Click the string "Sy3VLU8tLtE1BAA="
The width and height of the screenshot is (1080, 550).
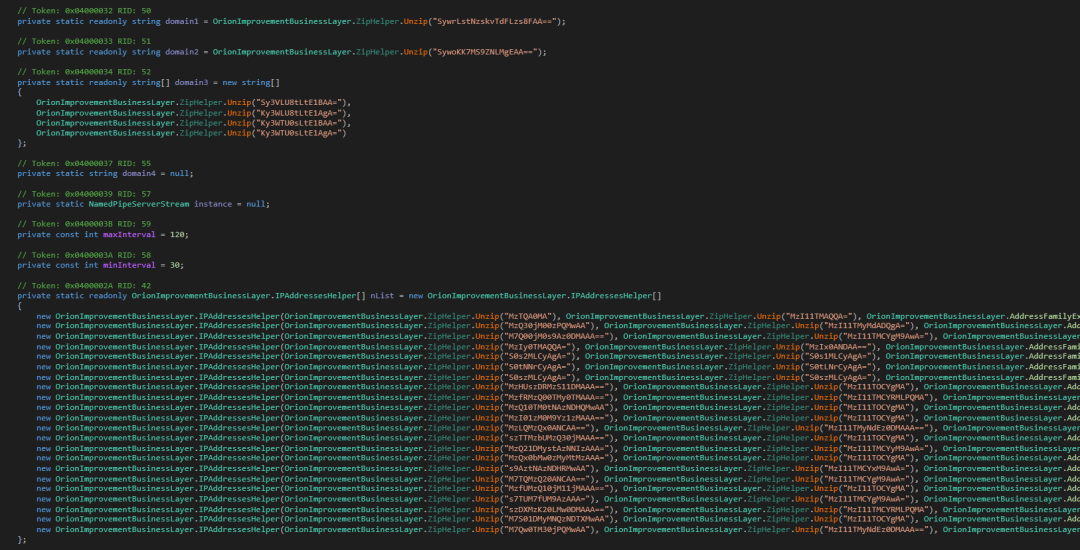pyautogui.click(x=299, y=103)
